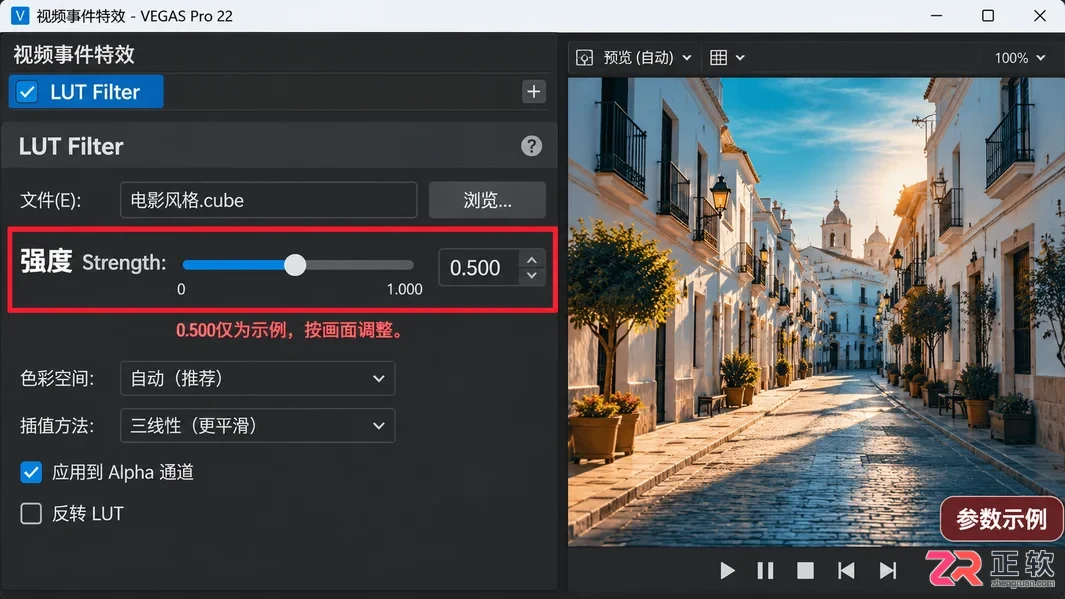Jump to the previous frame start
This screenshot has height=599, width=1065.
(846, 570)
